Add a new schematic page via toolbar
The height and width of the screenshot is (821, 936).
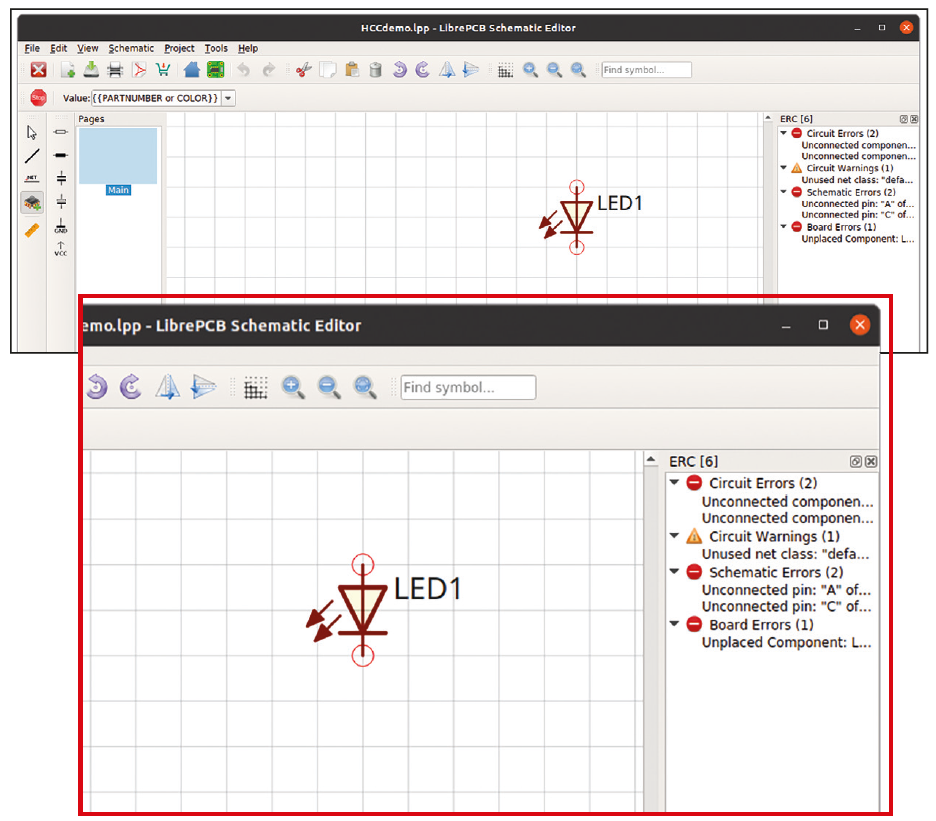[x=67, y=70]
